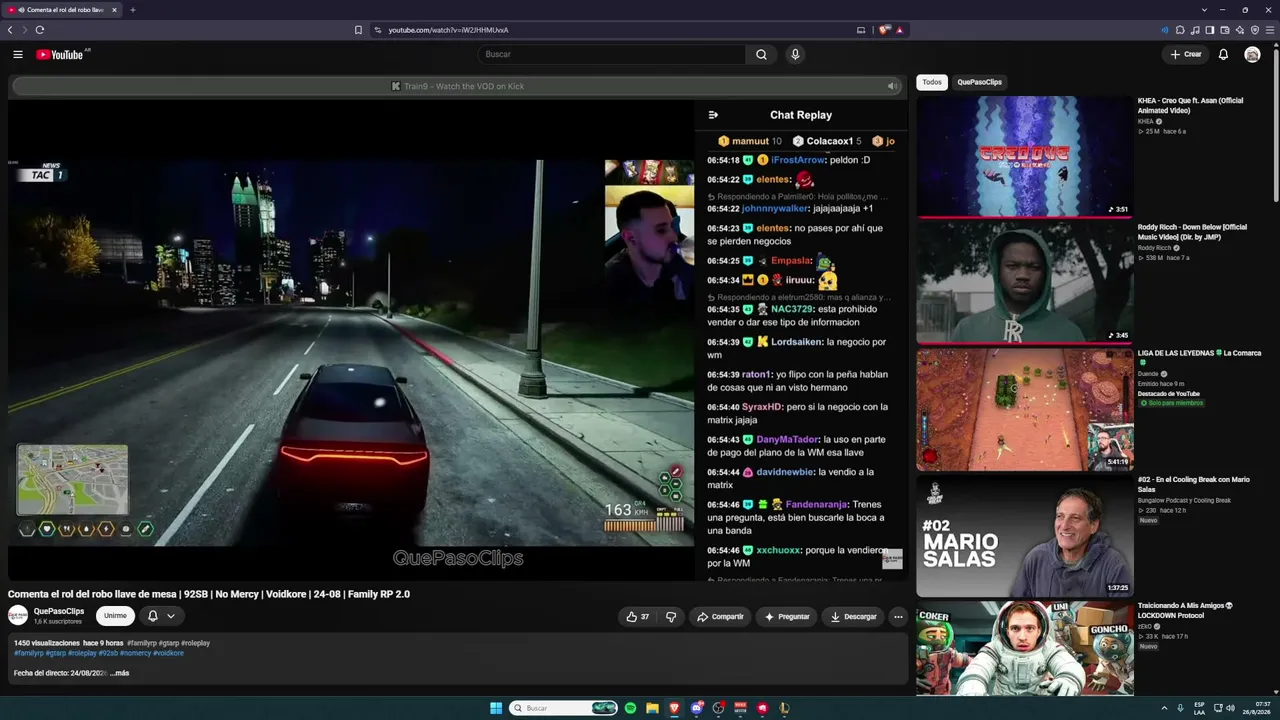This screenshot has height=720, width=1280.
Task: Open the Windows Start menu
Action: tap(496, 708)
